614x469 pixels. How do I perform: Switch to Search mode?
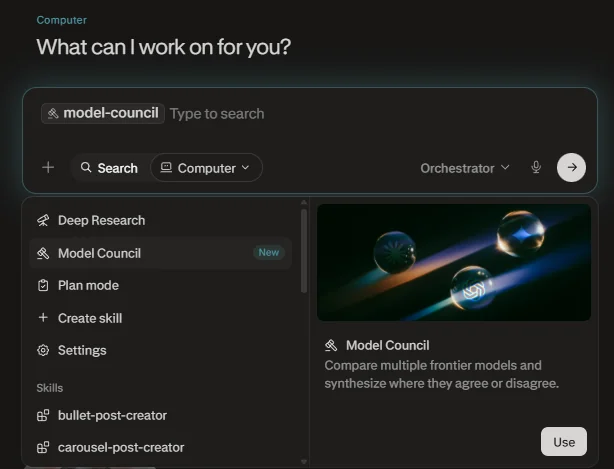pyautogui.click(x=109, y=168)
